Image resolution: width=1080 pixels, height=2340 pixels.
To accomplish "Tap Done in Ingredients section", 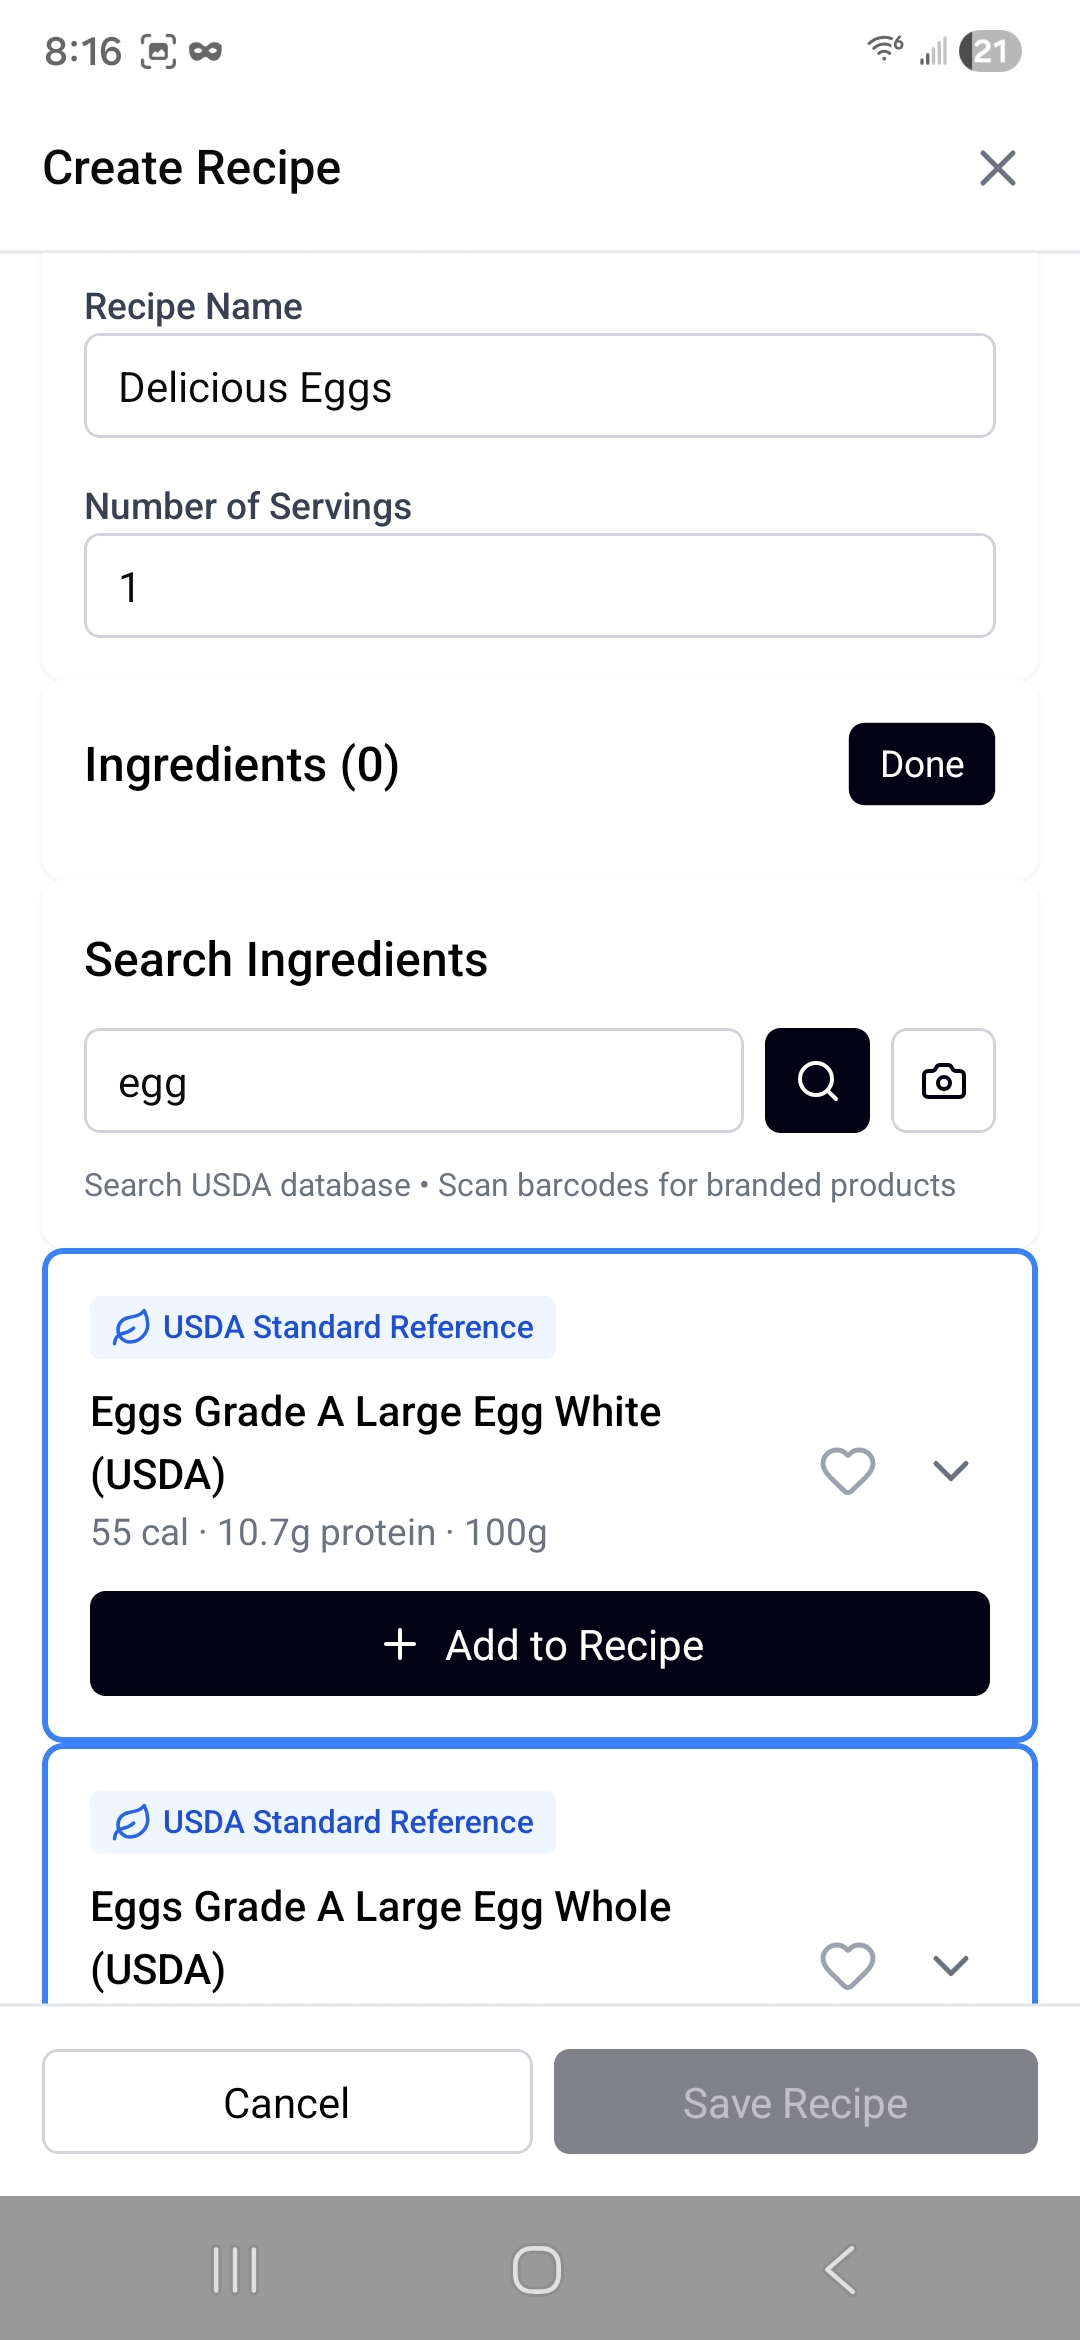I will click(x=921, y=764).
